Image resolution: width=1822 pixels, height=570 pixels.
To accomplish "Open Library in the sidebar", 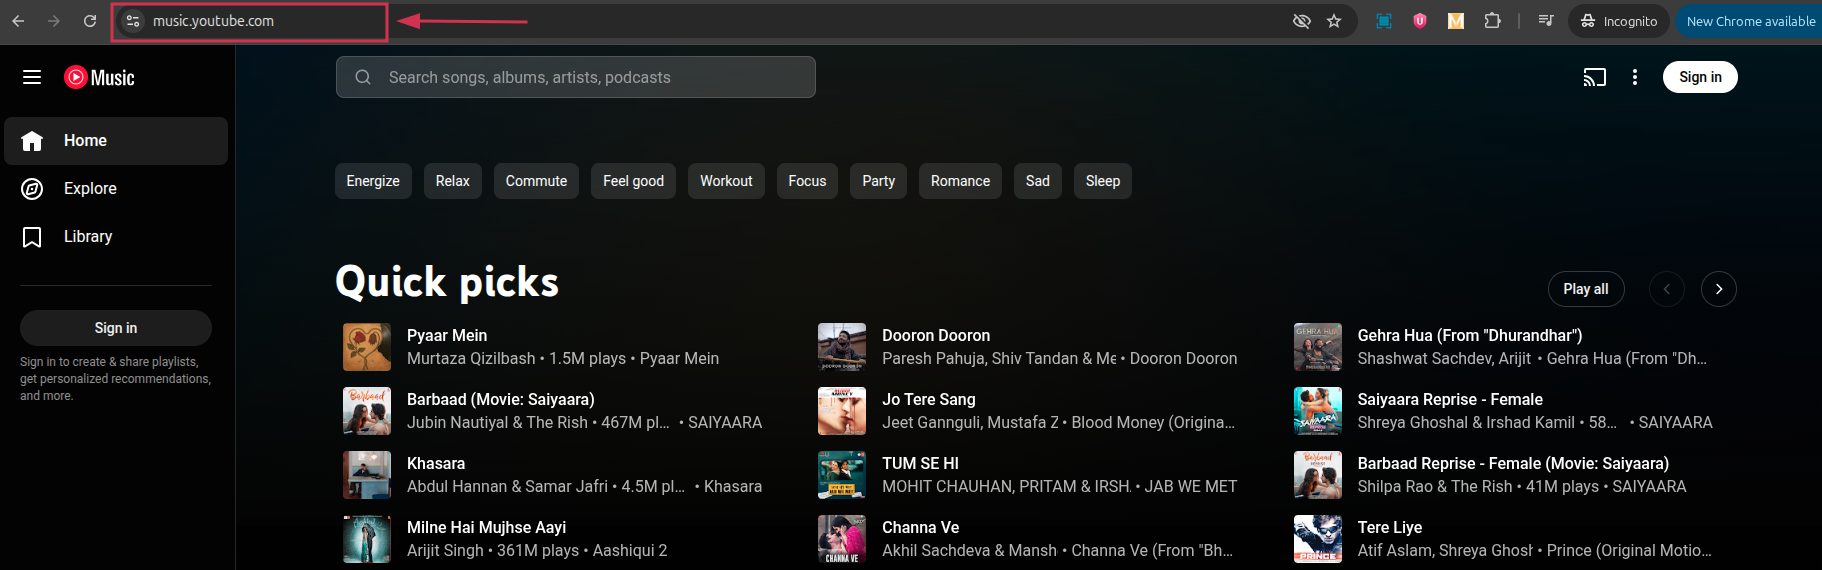I will 116,237.
